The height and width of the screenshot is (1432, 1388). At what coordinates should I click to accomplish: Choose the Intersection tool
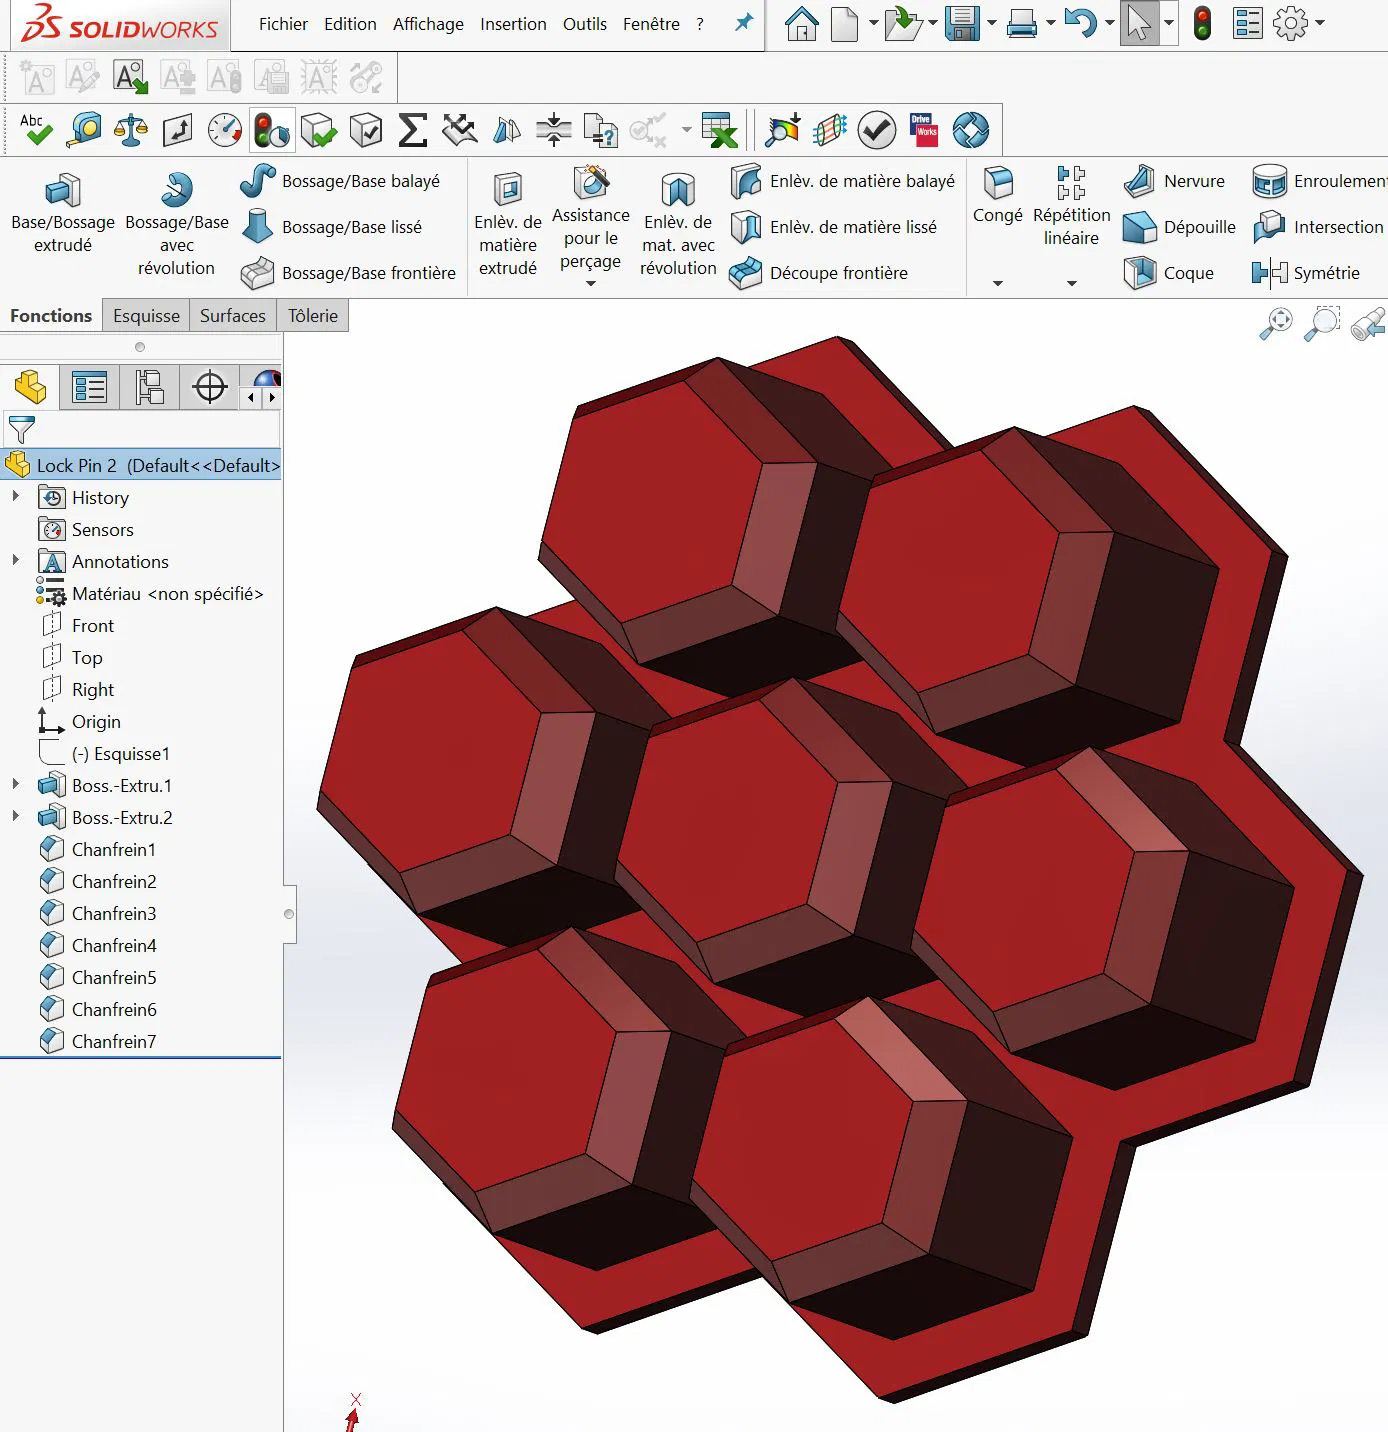tap(1318, 227)
